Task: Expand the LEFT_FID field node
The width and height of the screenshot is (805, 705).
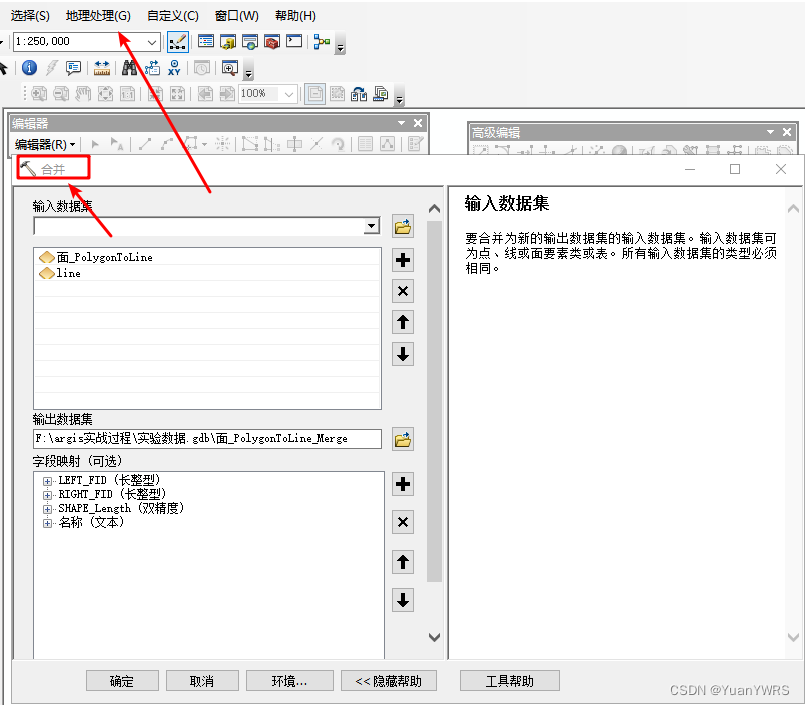Action: pos(47,481)
